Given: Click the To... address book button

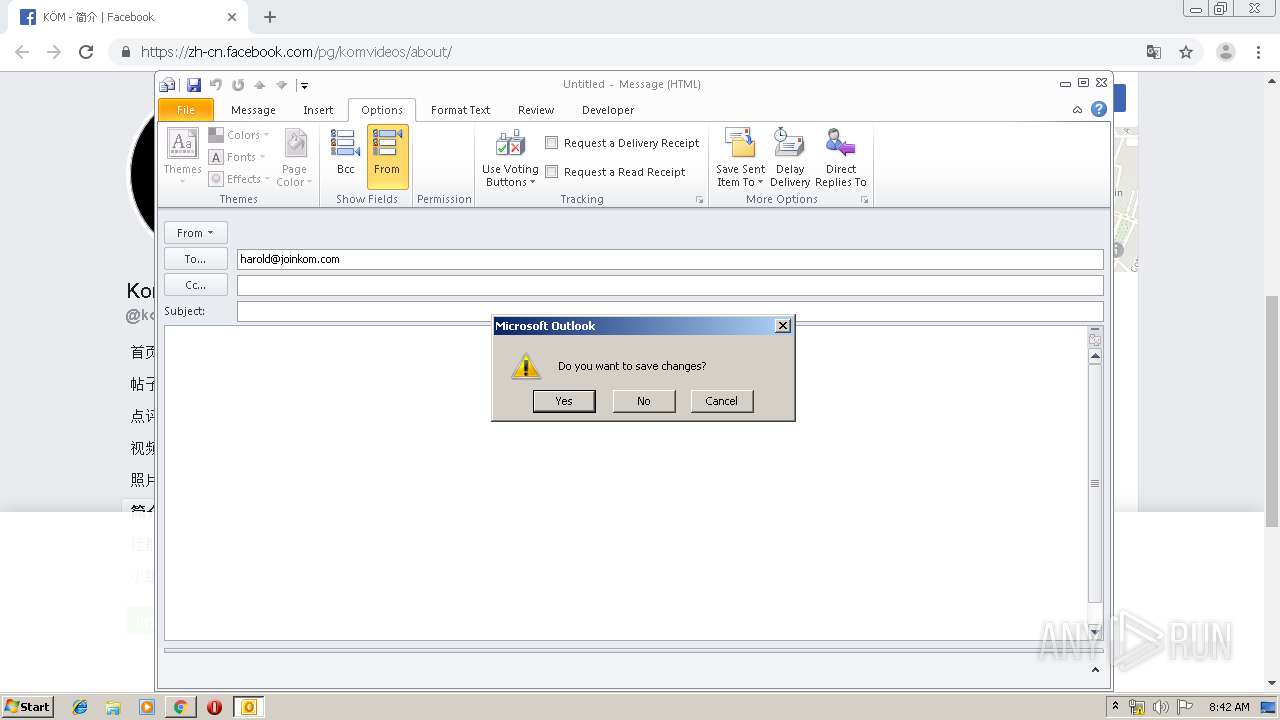Looking at the screenshot, I should [196, 259].
